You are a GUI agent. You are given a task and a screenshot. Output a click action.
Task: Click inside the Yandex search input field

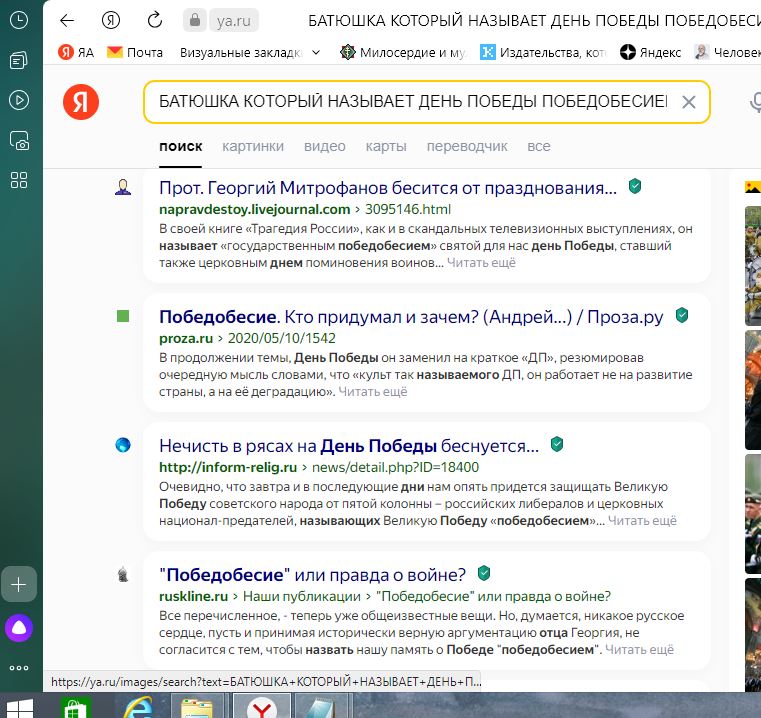point(410,102)
